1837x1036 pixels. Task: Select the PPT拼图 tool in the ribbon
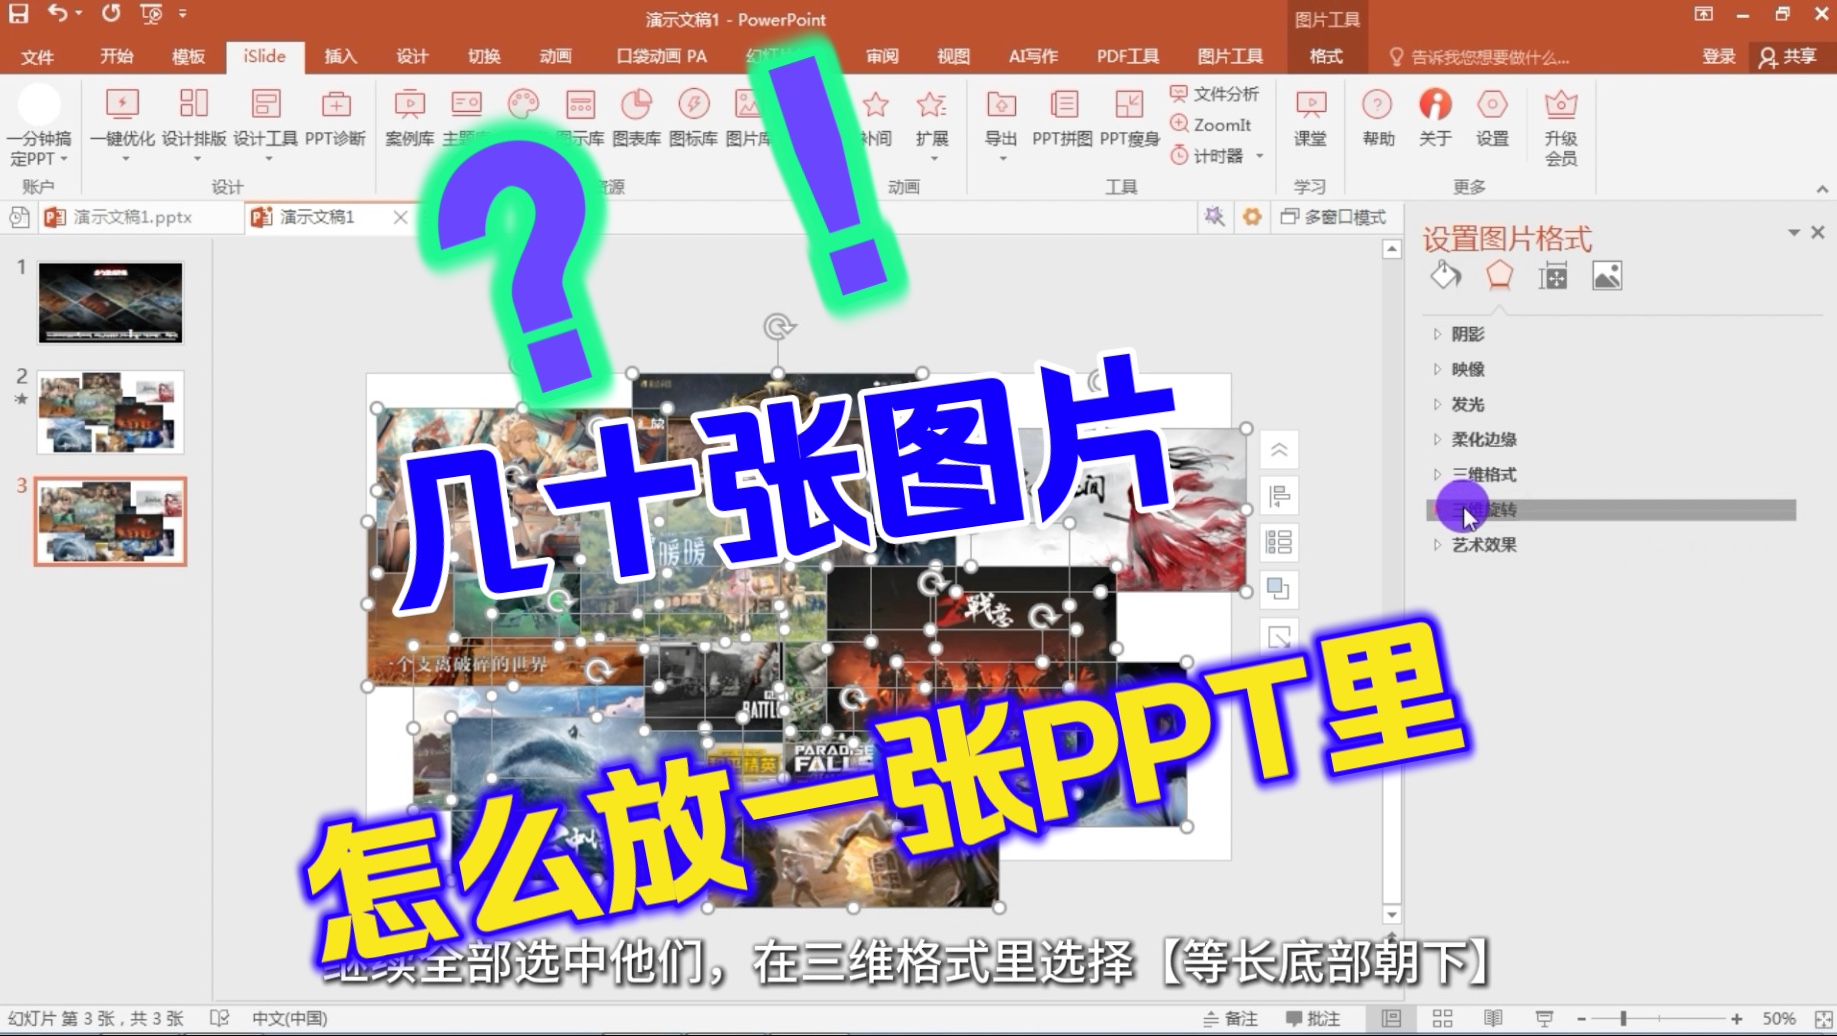click(1063, 122)
